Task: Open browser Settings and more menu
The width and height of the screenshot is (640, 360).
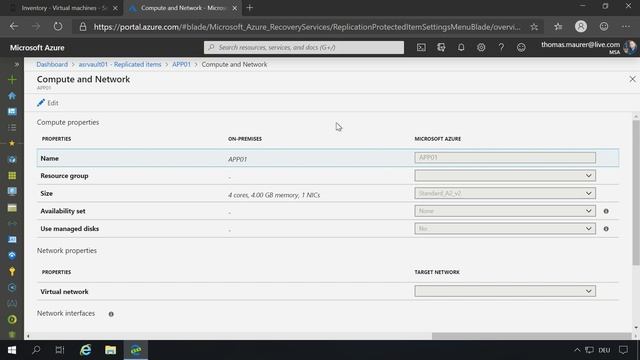Action: pos(626,27)
